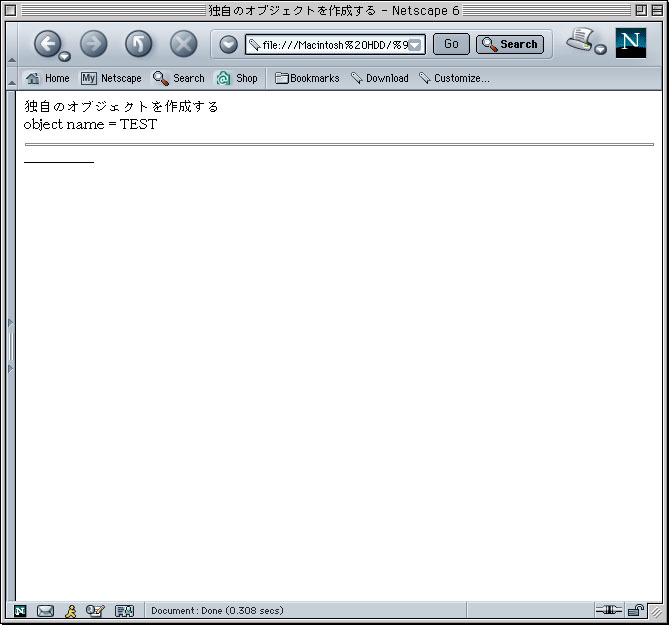Toggle the online/offline connection icon
669x625 pixels.
[x=608, y=610]
